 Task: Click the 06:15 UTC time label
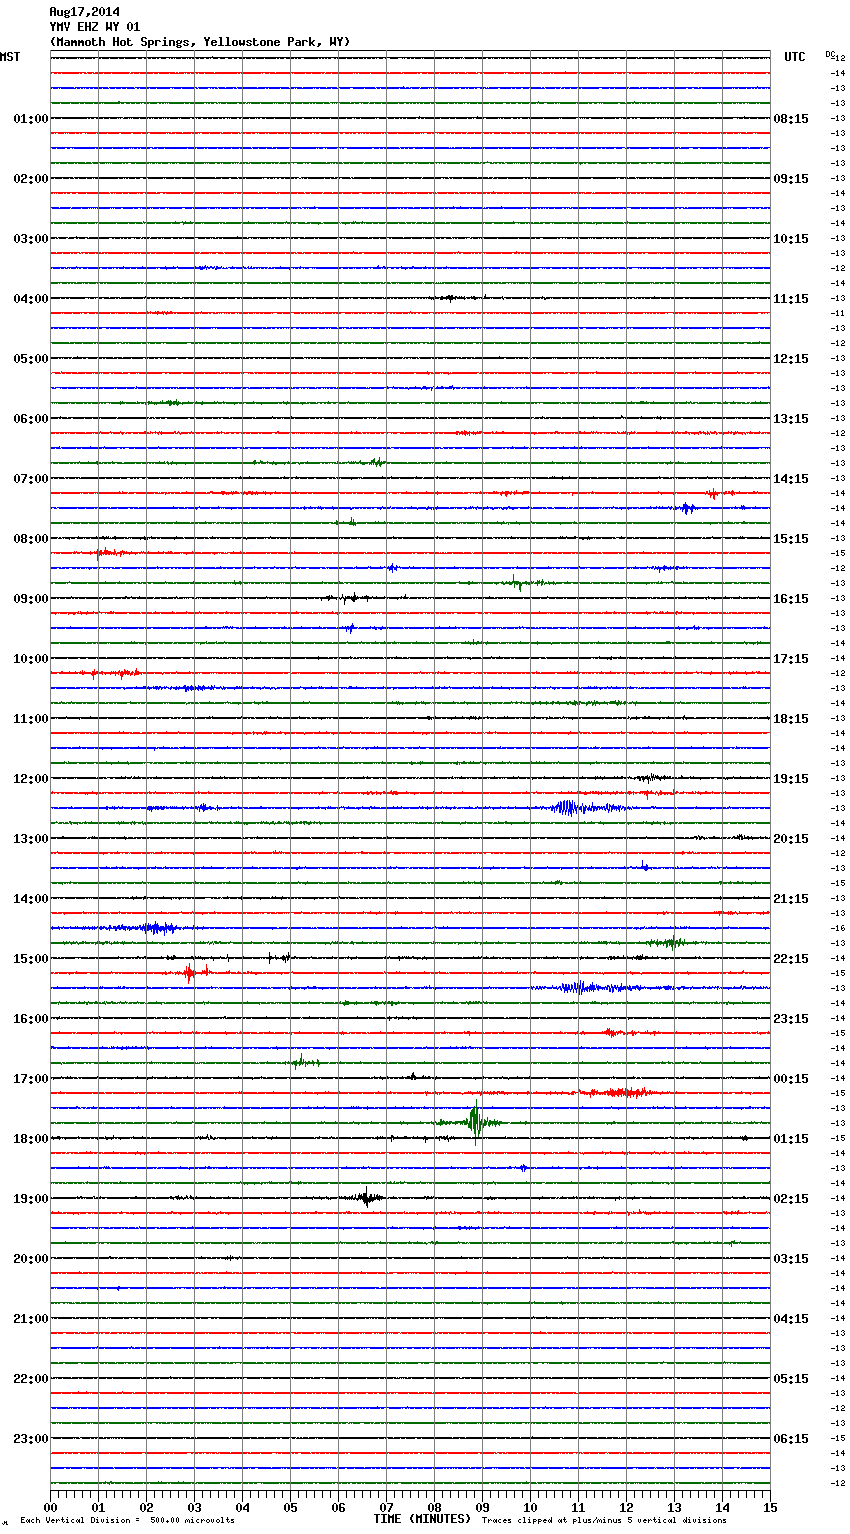[791, 1439]
